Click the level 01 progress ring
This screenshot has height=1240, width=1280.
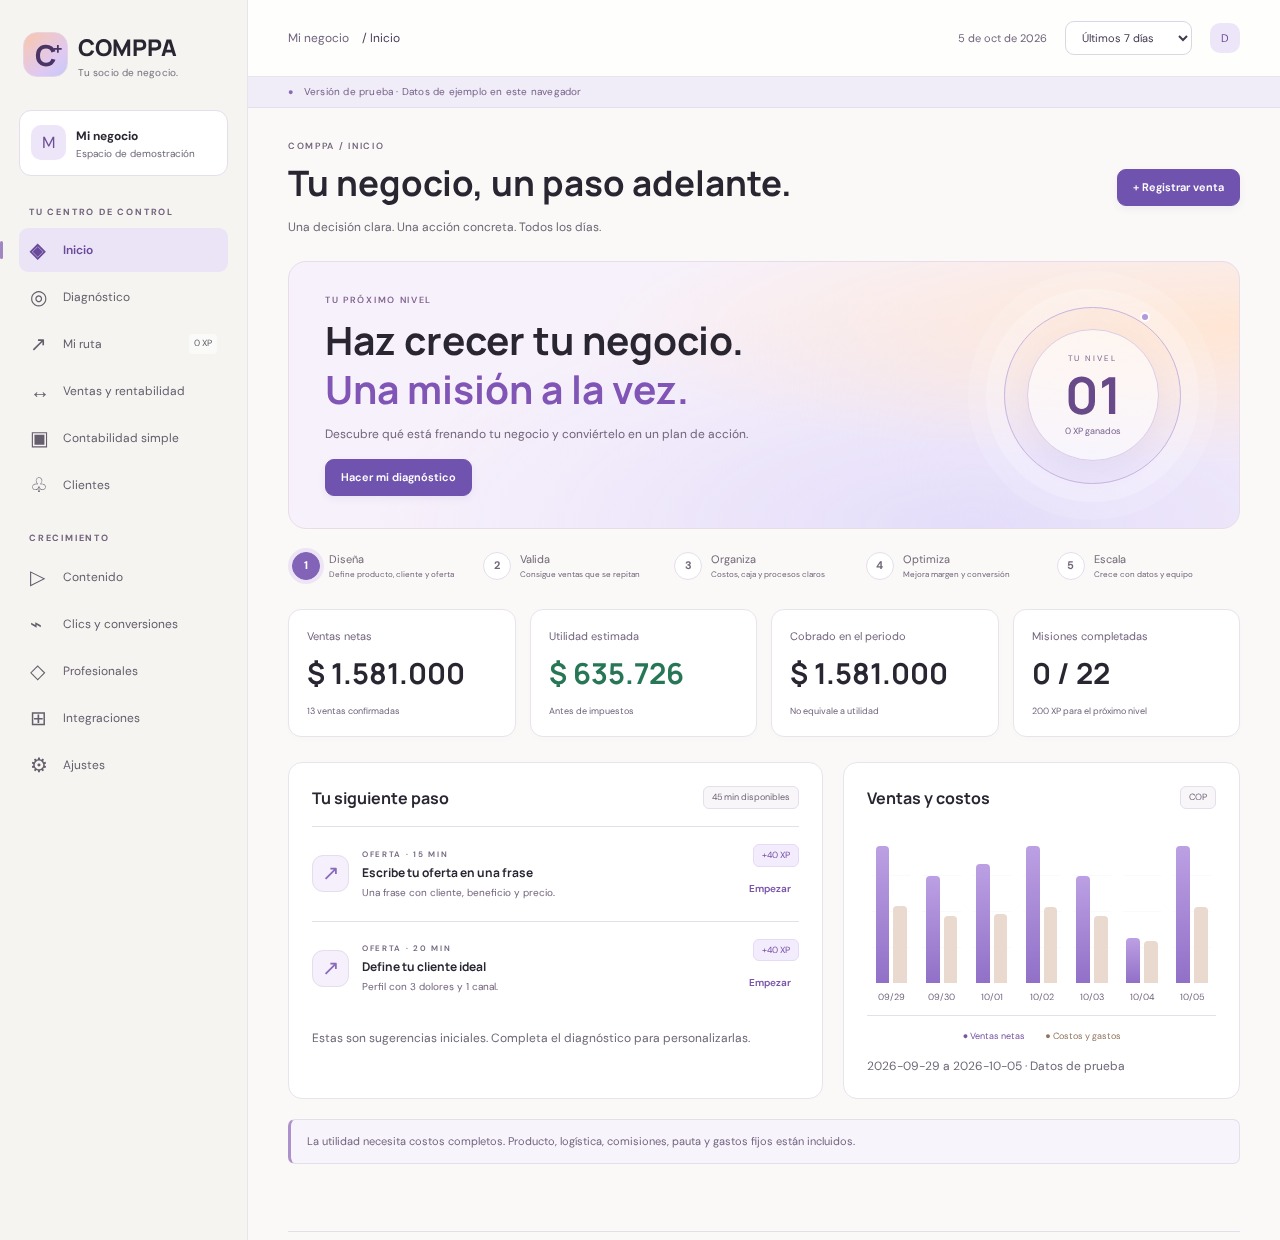[x=1092, y=396]
